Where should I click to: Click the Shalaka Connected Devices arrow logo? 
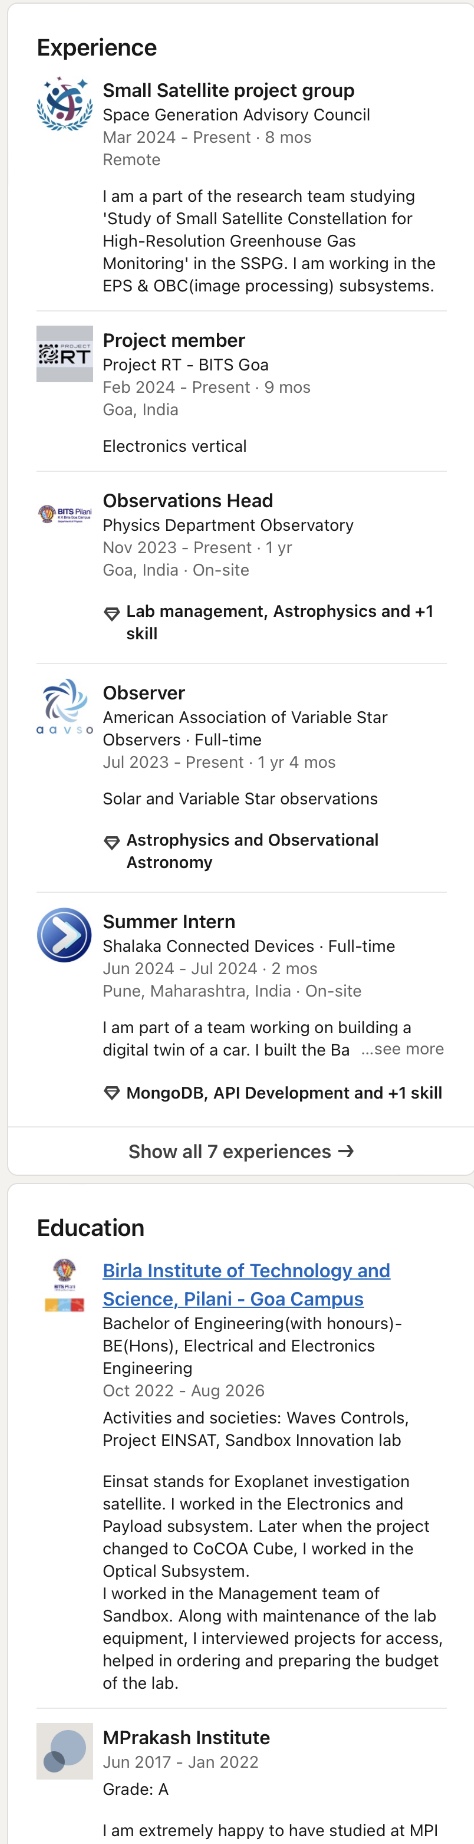tap(64, 935)
